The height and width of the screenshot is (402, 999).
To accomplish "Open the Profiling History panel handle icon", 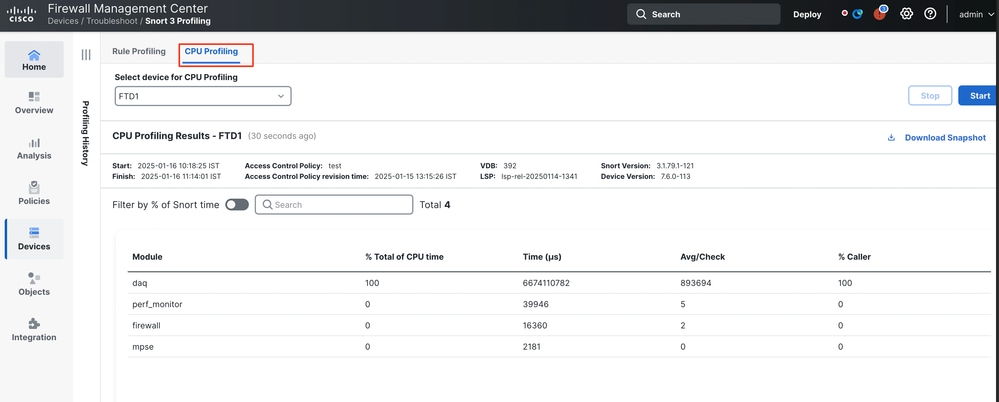I will tap(86, 55).
